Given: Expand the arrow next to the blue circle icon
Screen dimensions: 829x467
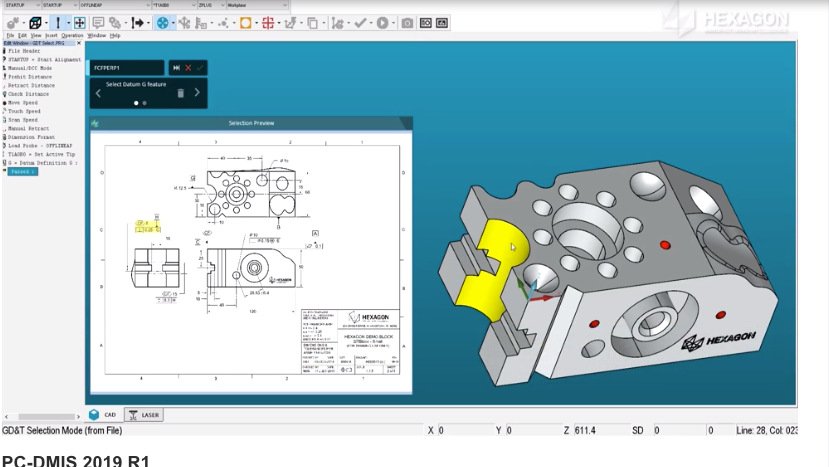Looking at the screenshot, I should [173, 23].
